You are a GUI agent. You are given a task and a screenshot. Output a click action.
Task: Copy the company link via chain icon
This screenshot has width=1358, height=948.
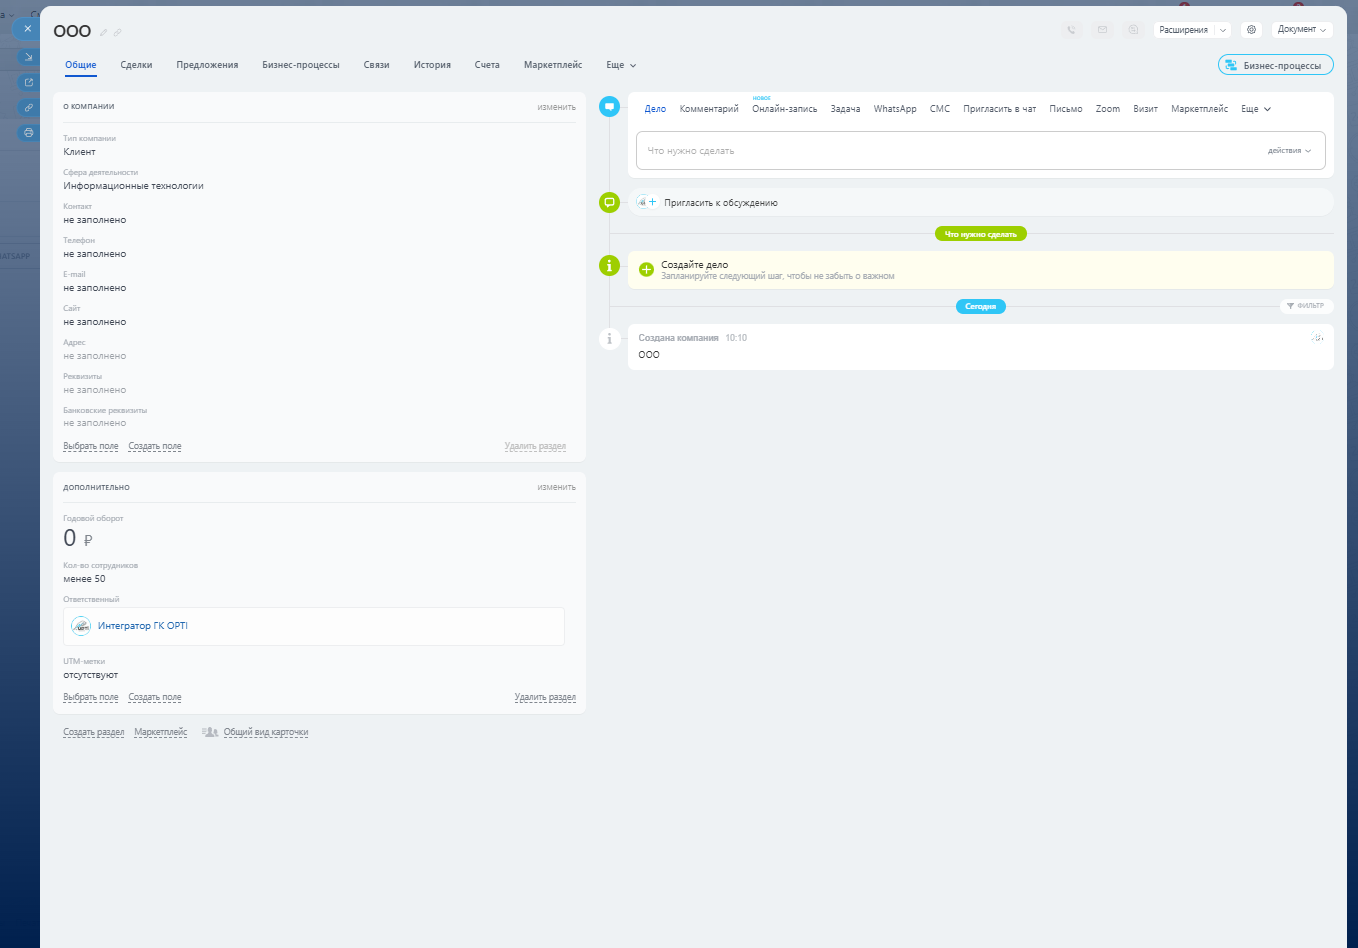tap(117, 33)
